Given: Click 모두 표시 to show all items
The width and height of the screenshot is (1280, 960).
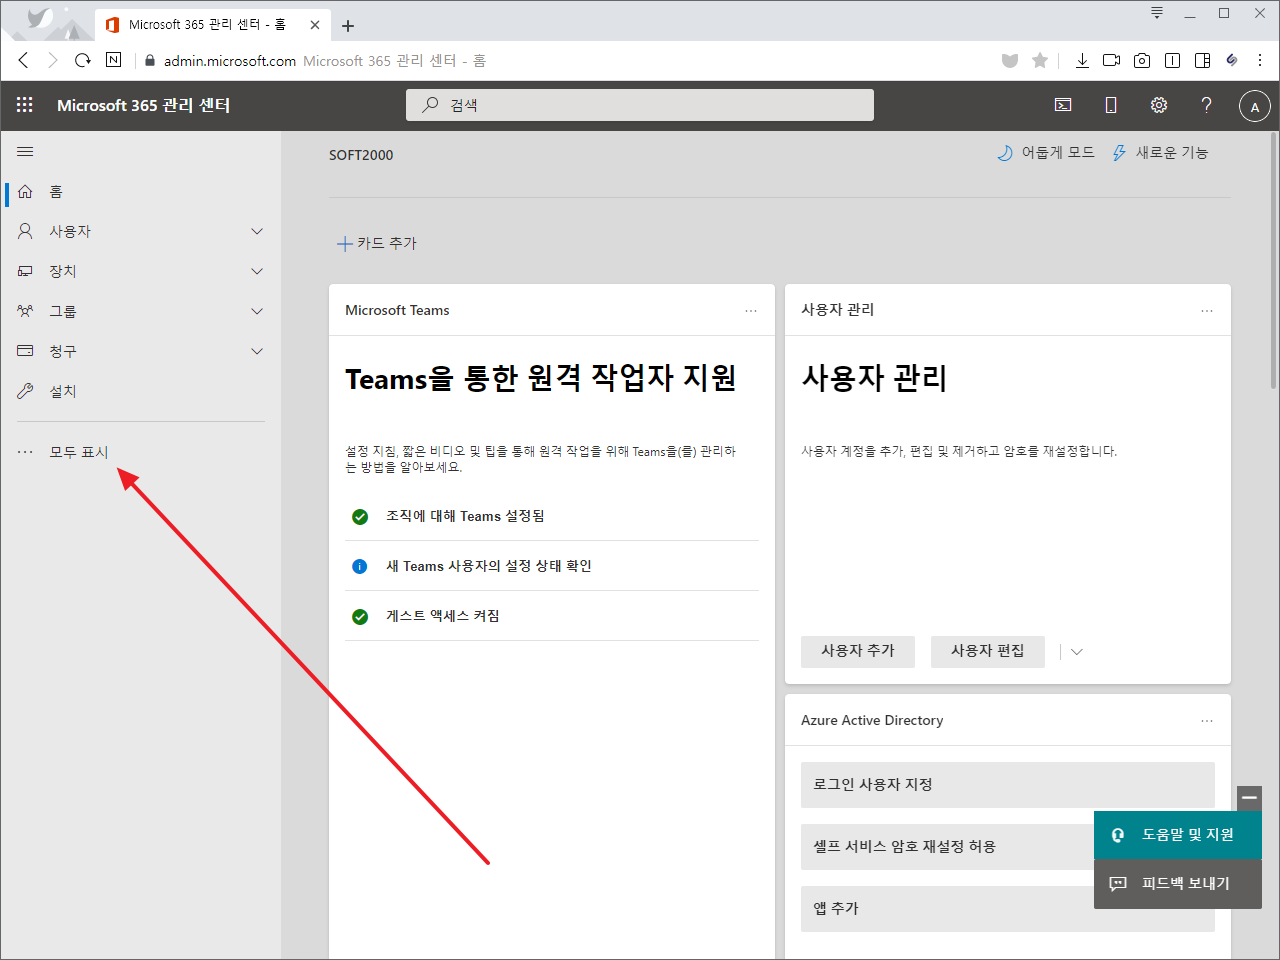Looking at the screenshot, I should pos(79,452).
